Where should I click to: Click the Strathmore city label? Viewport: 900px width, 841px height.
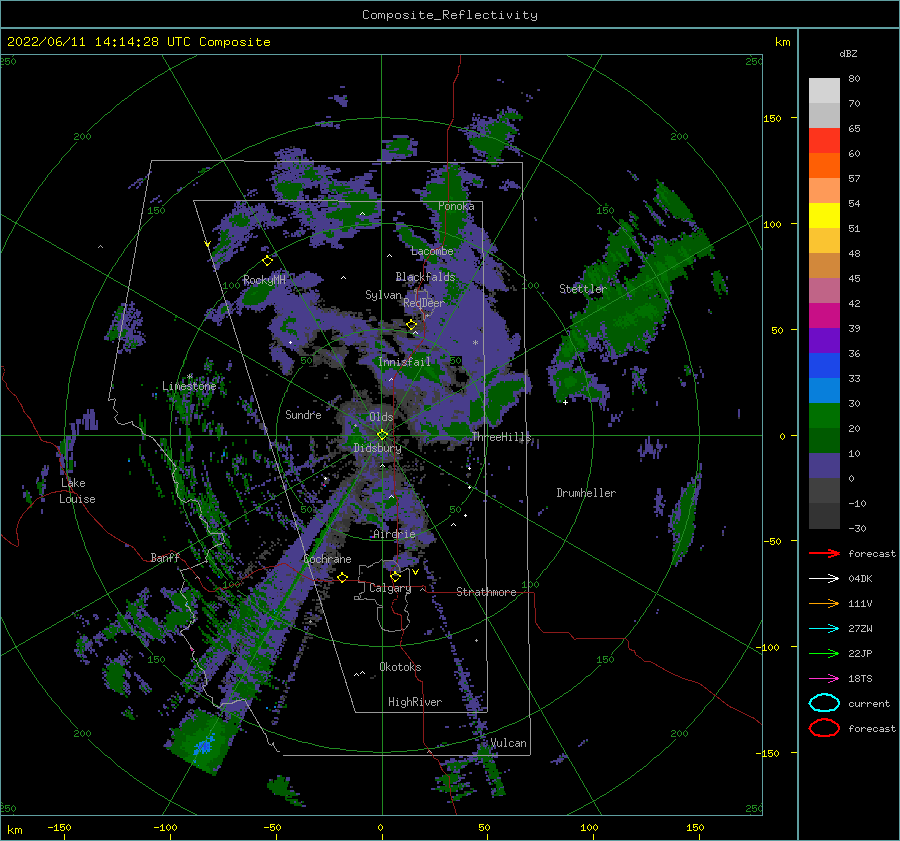pos(486,592)
